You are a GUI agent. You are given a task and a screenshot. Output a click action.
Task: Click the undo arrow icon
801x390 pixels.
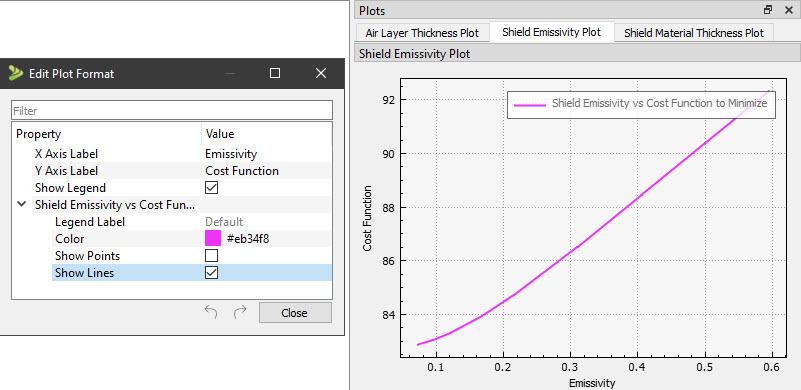tap(211, 312)
